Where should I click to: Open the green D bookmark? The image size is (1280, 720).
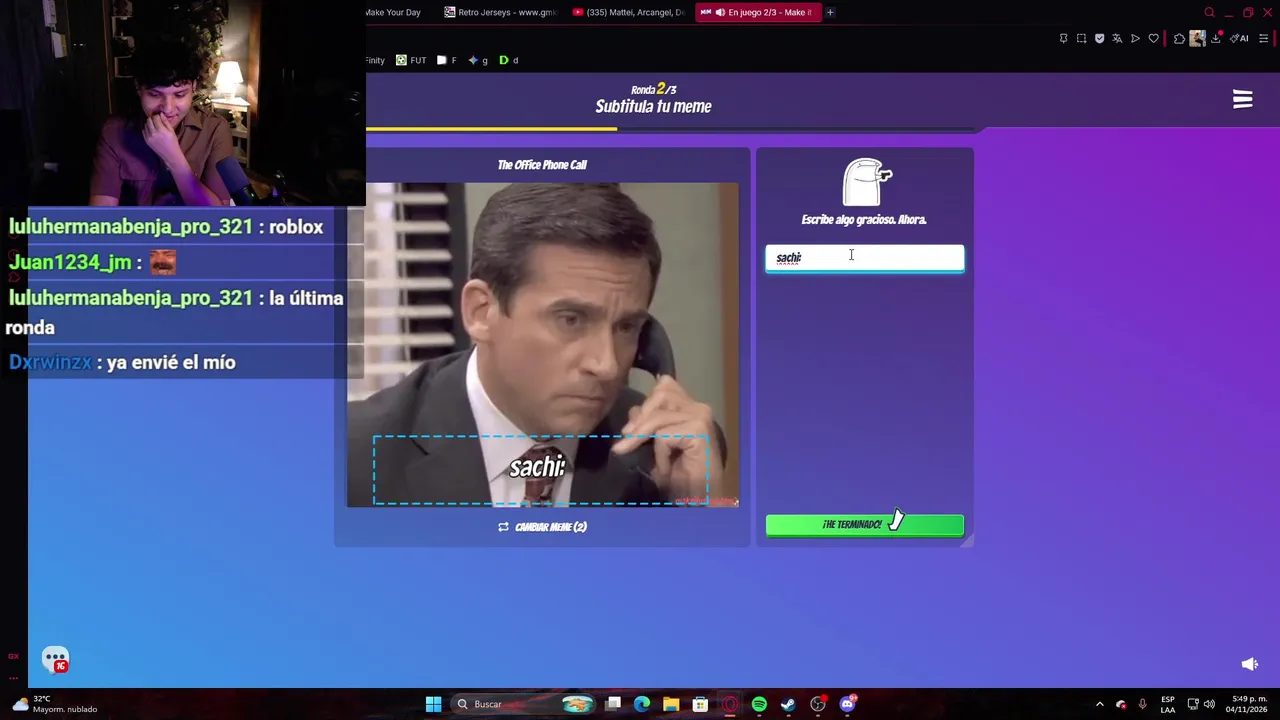pos(508,60)
